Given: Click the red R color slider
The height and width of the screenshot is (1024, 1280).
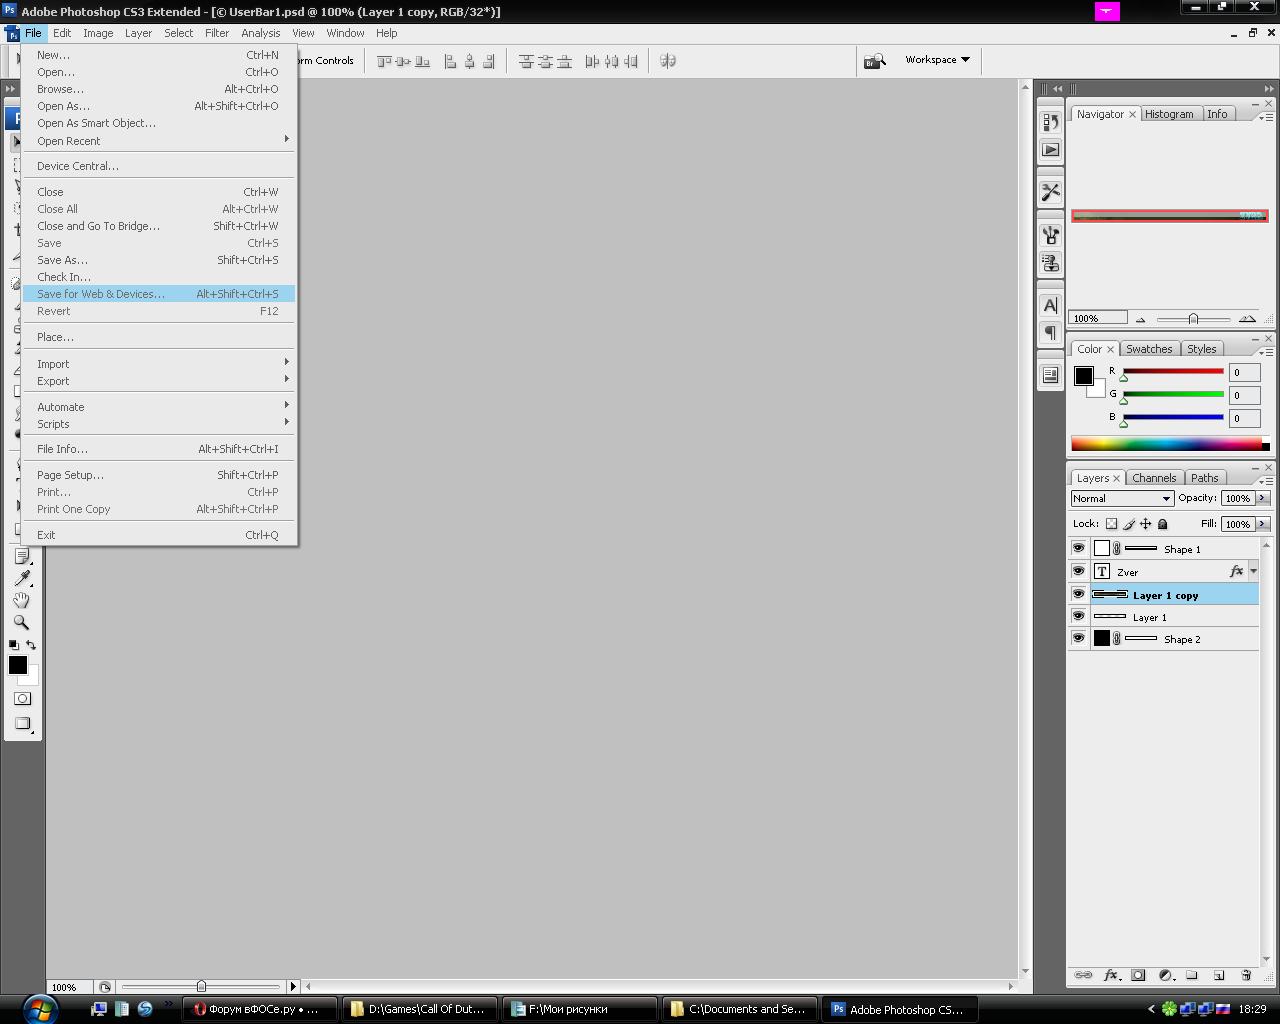Looking at the screenshot, I should coord(1173,372).
